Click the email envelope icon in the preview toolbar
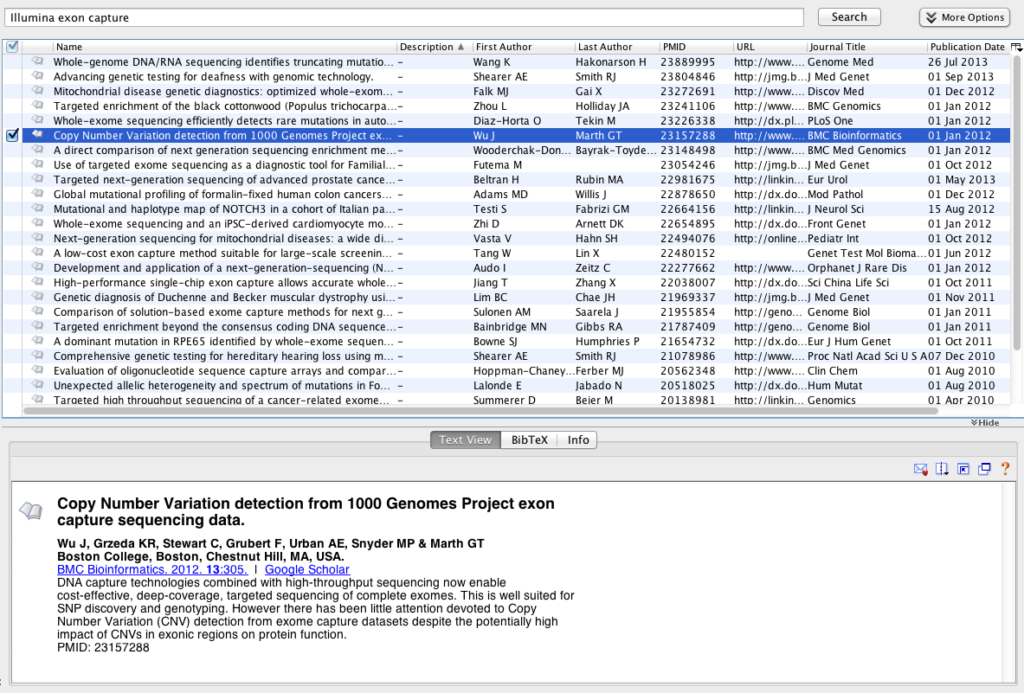1024x693 pixels. click(x=920, y=469)
